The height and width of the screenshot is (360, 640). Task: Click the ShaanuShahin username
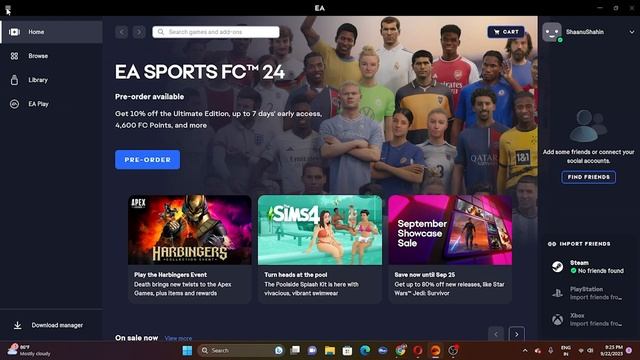[x=585, y=32]
